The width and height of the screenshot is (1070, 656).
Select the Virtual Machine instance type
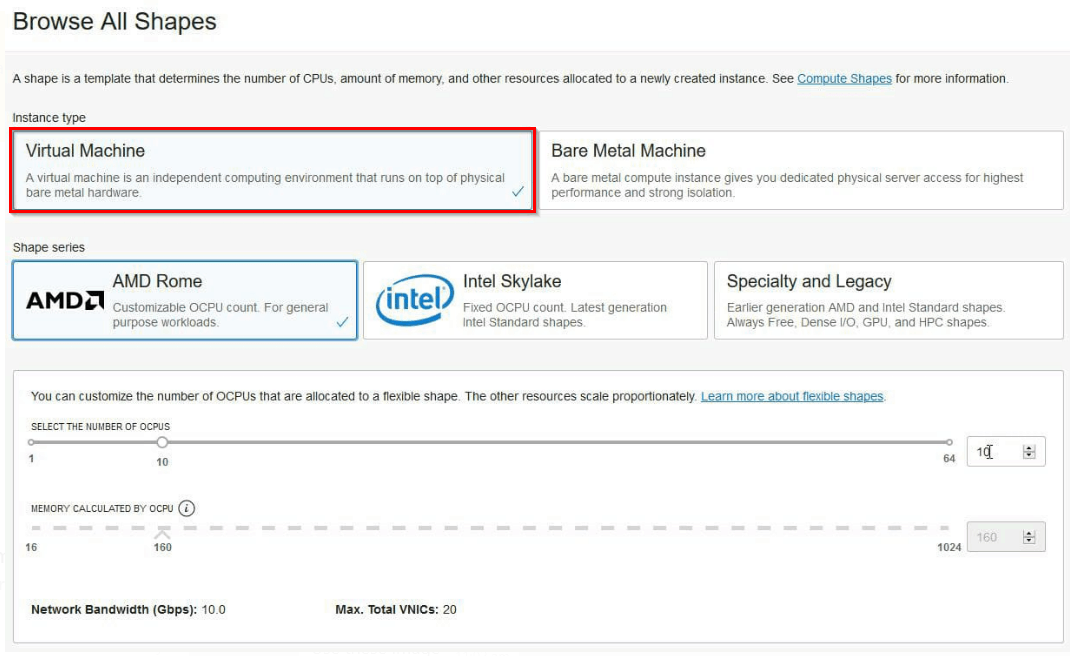[272, 170]
